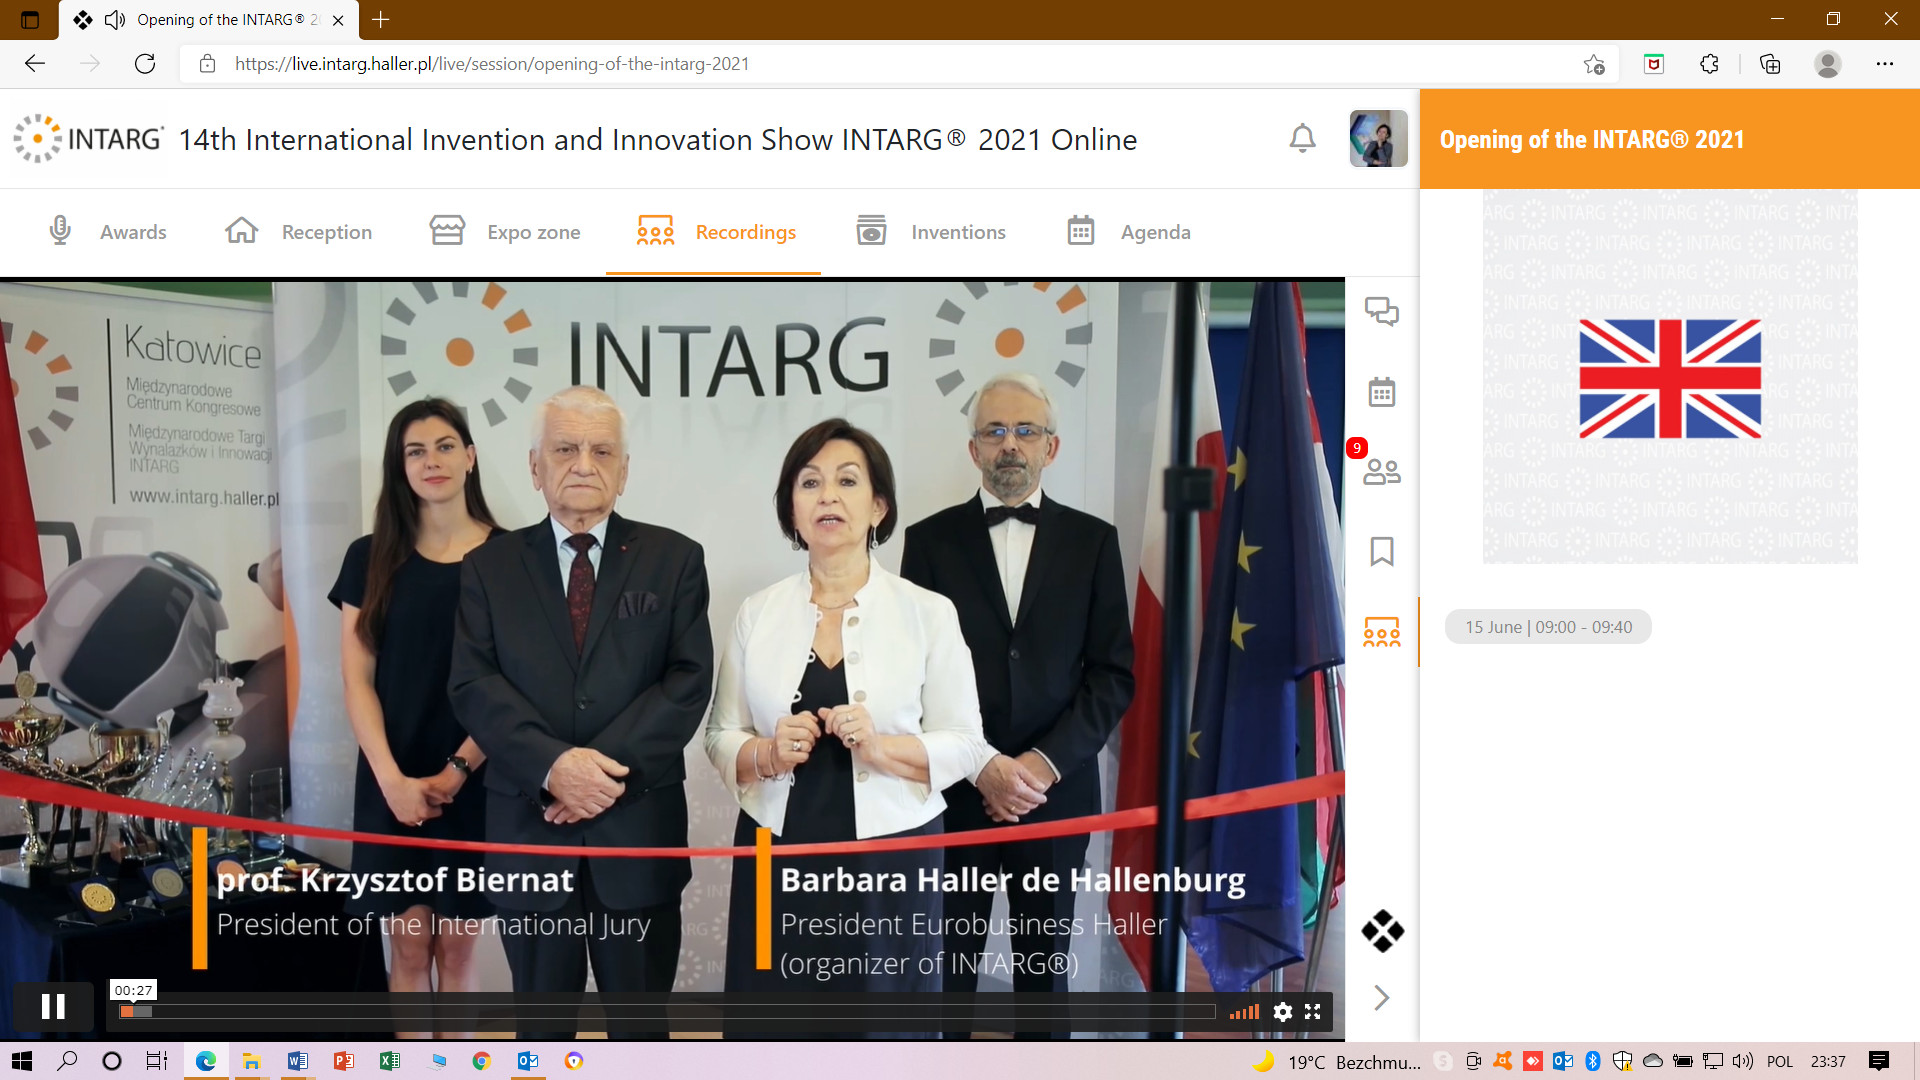Viewport: 1920px width, 1080px height.
Task: Pause the video playback
Action: pyautogui.click(x=53, y=1006)
